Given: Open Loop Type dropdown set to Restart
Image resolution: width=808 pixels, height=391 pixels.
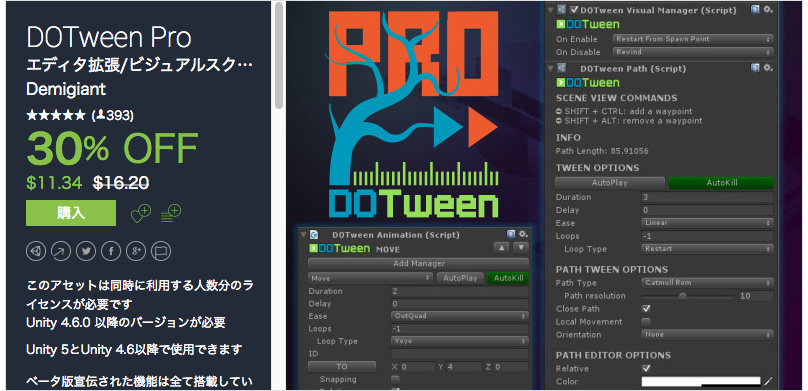Looking at the screenshot, I should [708, 249].
